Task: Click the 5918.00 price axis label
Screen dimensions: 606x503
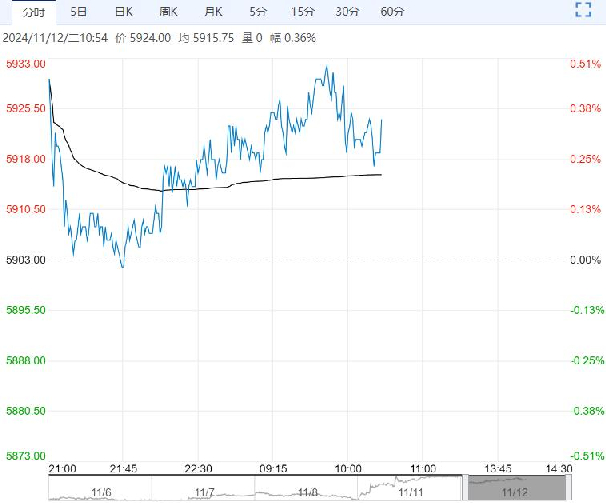Action: pyautogui.click(x=26, y=159)
